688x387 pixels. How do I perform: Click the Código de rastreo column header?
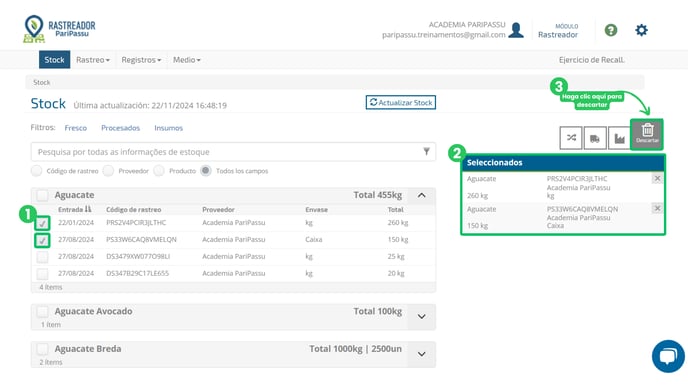tap(133, 210)
